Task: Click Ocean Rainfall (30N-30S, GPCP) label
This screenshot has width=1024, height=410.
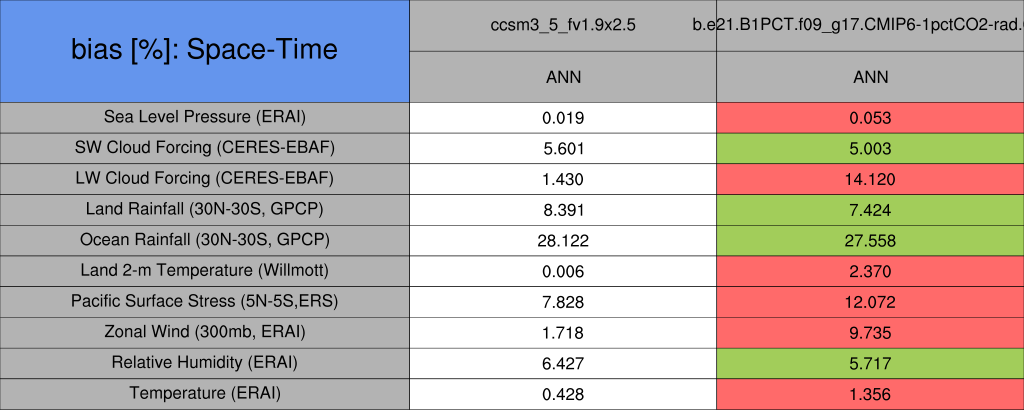Action: pos(205,240)
